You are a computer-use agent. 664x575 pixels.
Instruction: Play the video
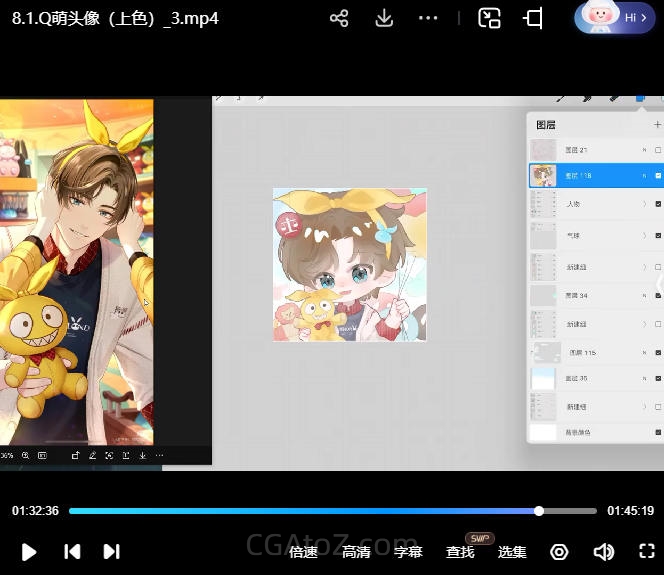tap(29, 551)
